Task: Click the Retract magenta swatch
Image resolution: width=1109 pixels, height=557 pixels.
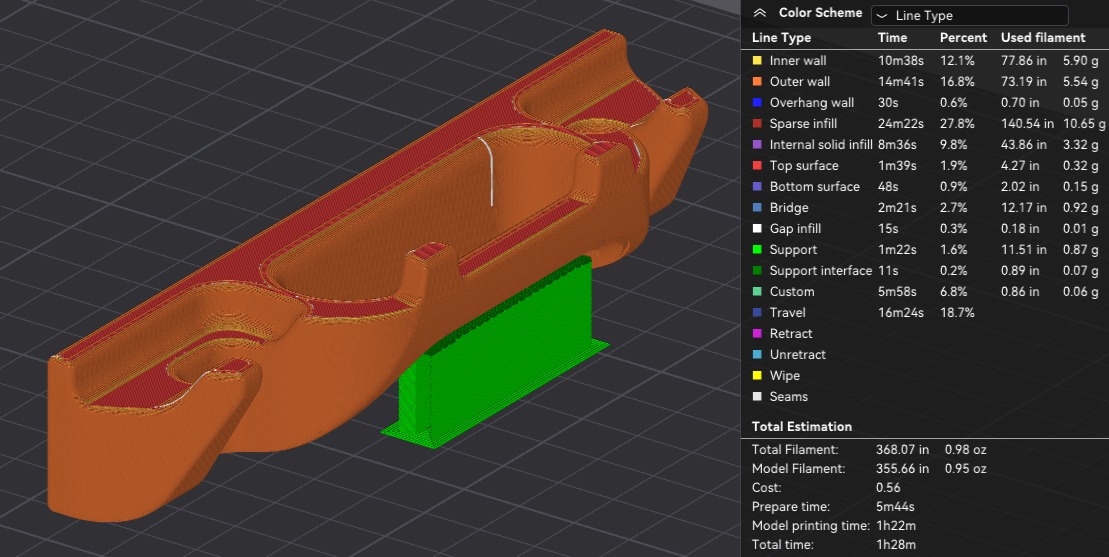Action: (757, 334)
